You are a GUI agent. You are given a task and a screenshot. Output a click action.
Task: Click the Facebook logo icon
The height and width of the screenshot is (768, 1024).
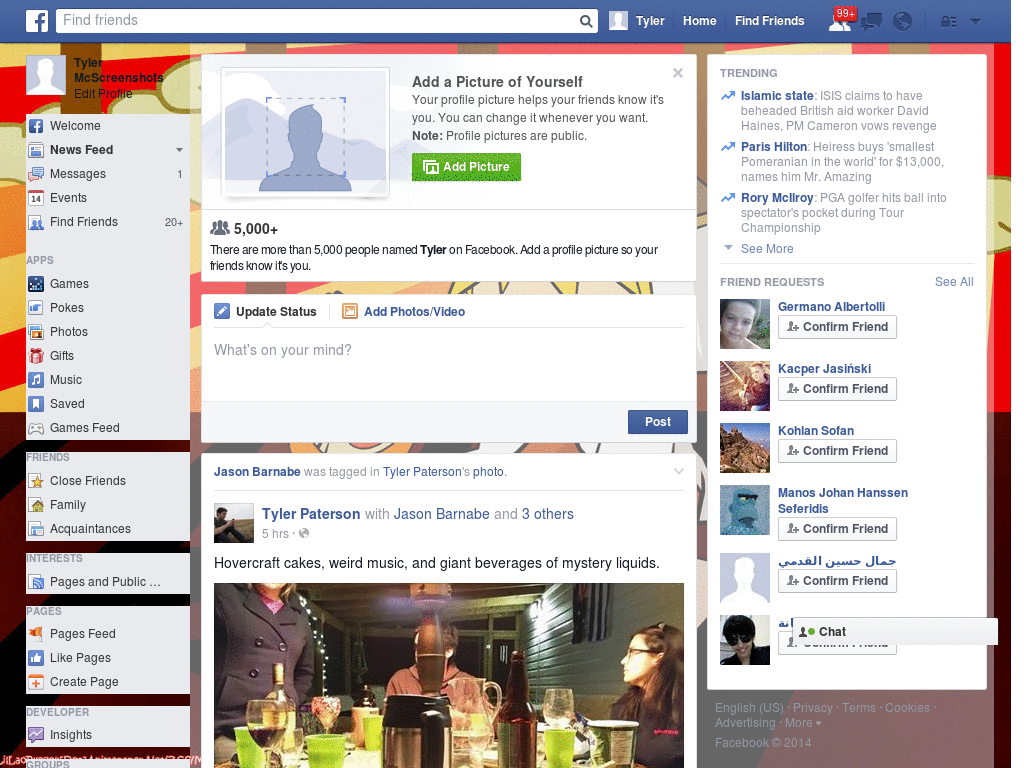37,21
